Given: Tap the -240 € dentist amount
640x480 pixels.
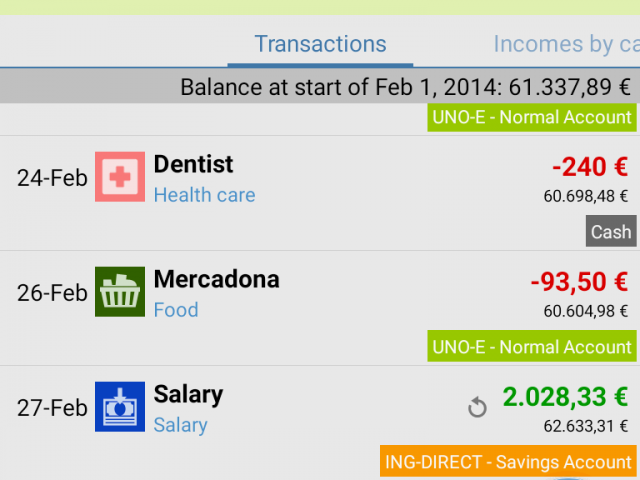Looking at the screenshot, I should [590, 167].
